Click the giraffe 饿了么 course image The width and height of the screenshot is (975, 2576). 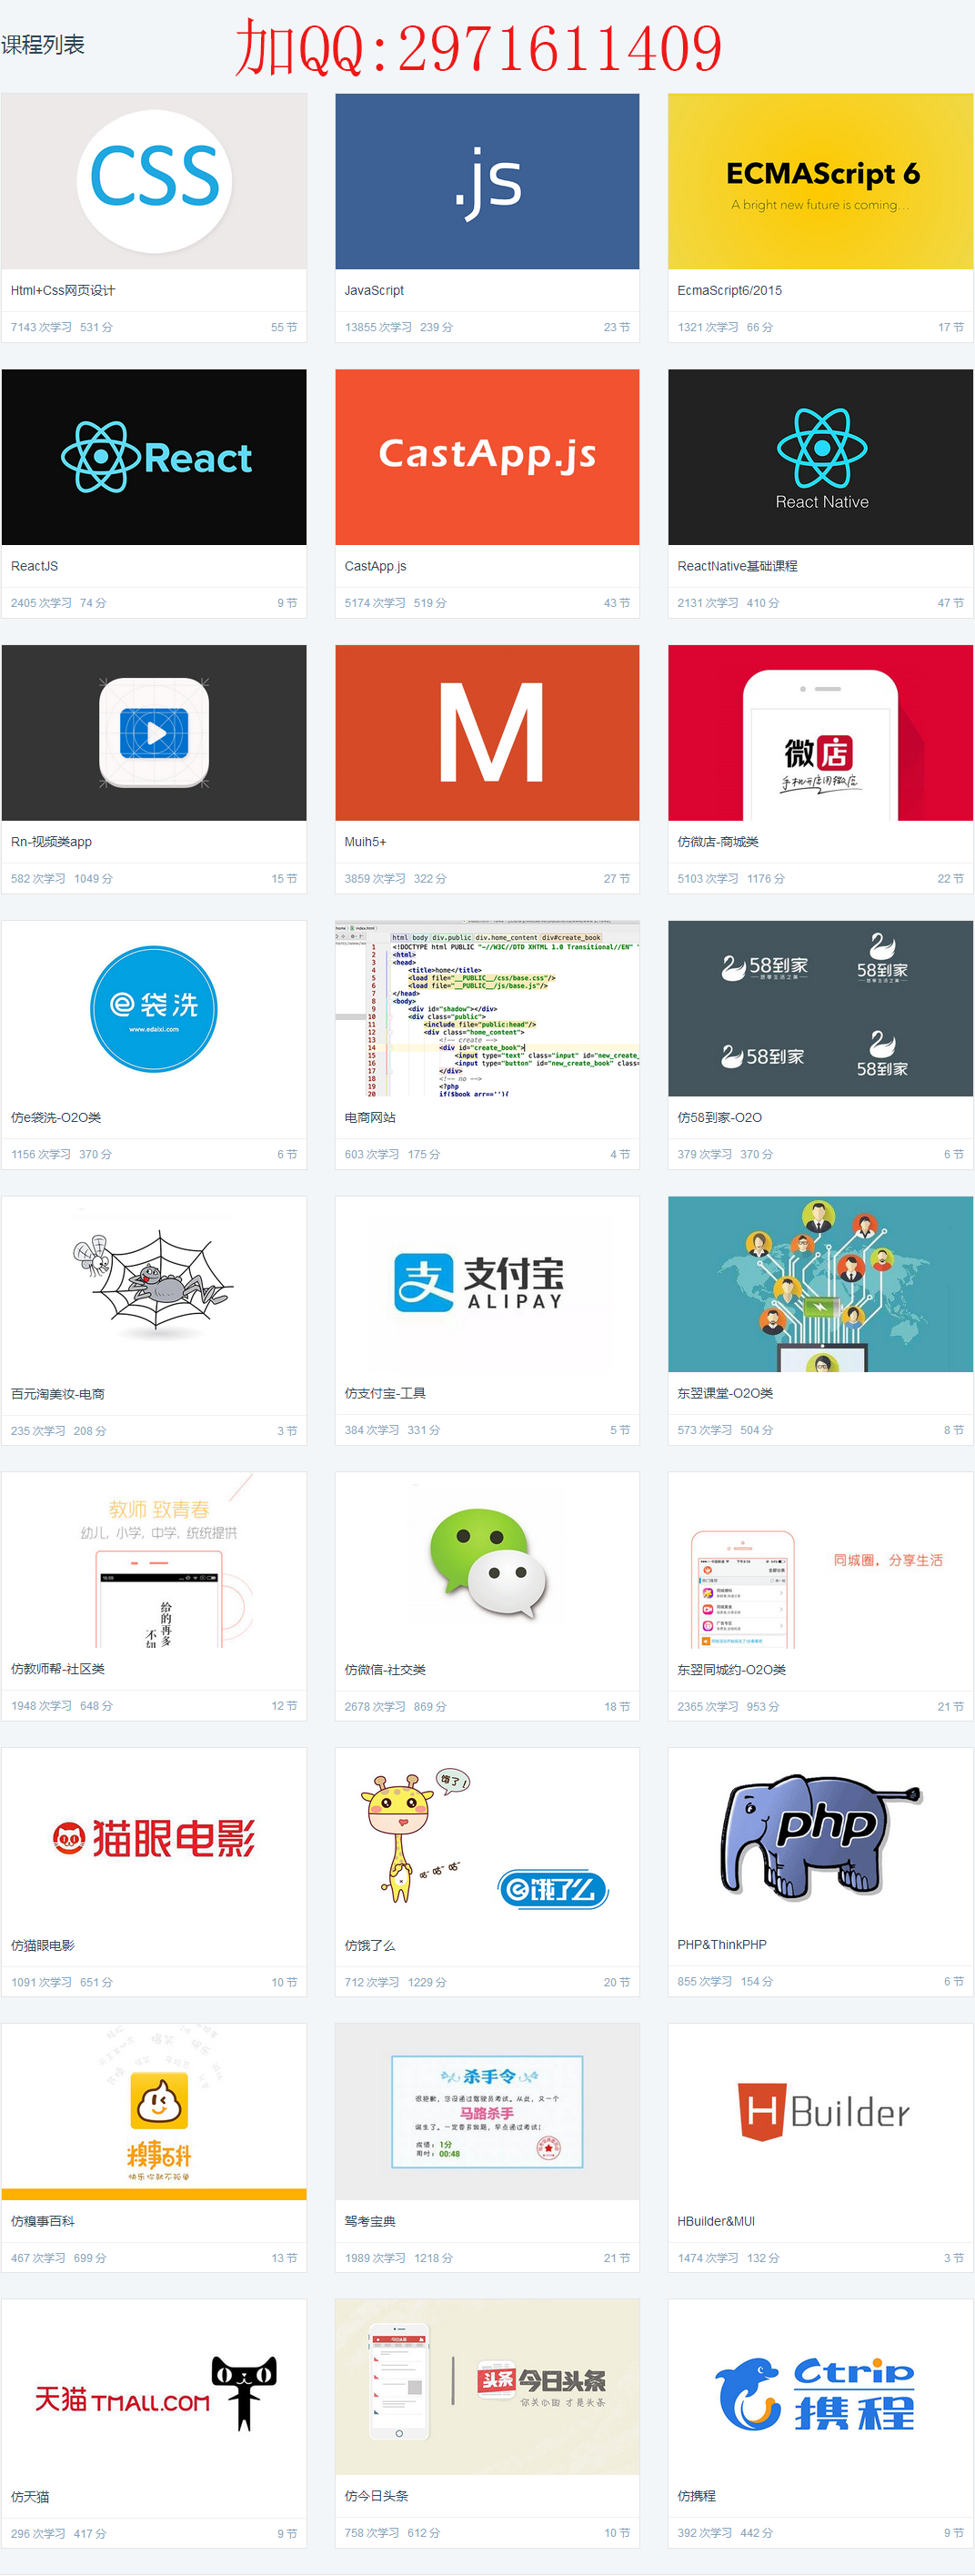[x=487, y=1836]
